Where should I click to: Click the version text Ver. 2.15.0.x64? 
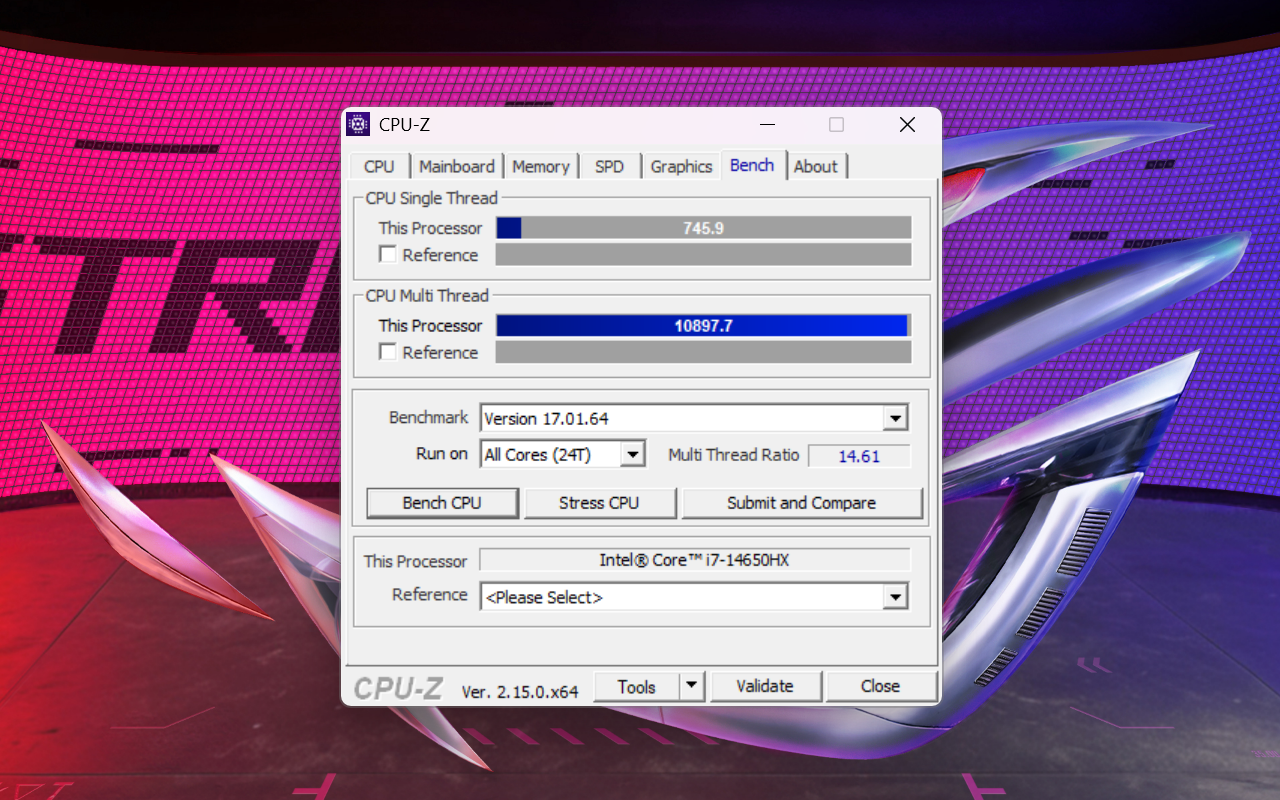(520, 691)
